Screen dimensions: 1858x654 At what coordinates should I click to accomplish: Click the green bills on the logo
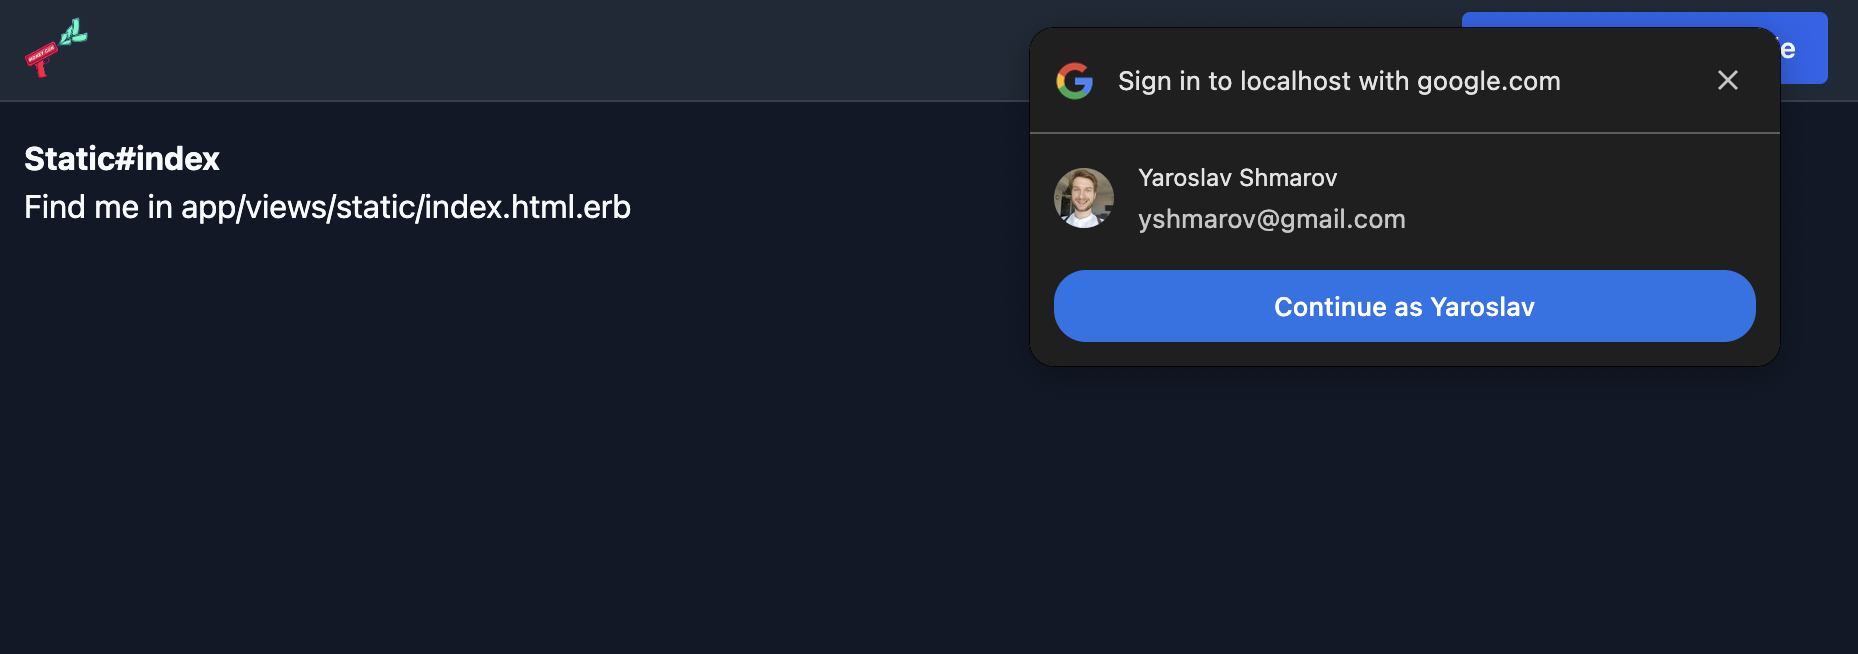point(74,33)
